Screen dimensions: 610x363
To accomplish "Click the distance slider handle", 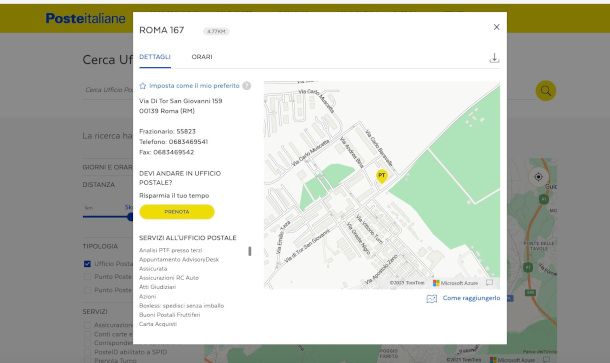I will click(130, 217).
